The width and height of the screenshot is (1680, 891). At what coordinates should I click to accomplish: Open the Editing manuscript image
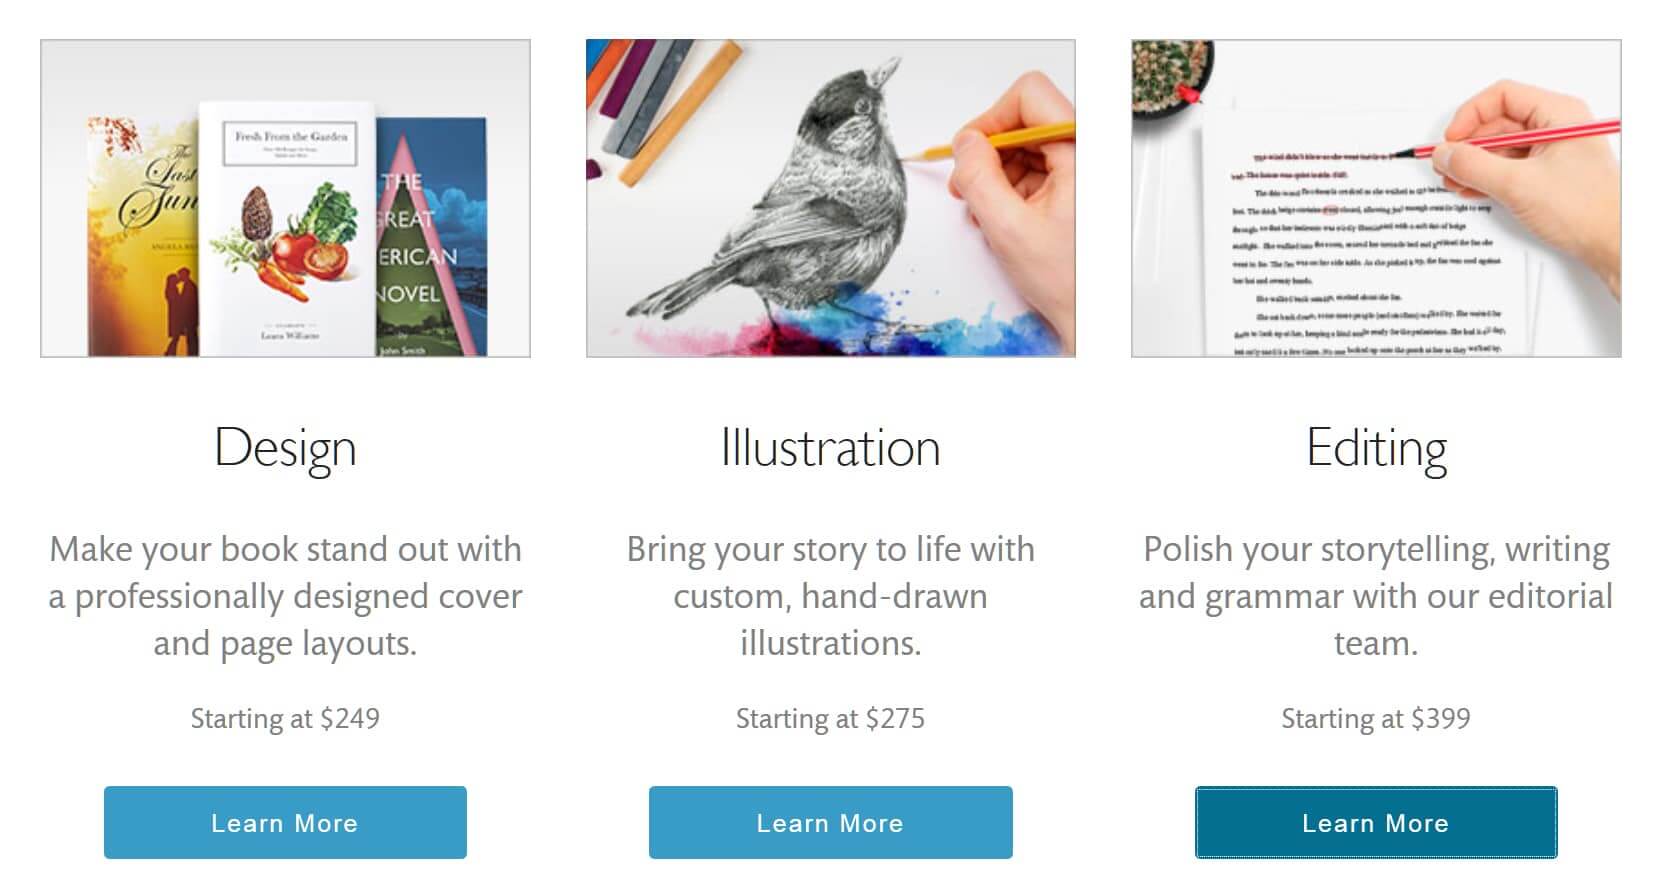tap(1376, 198)
